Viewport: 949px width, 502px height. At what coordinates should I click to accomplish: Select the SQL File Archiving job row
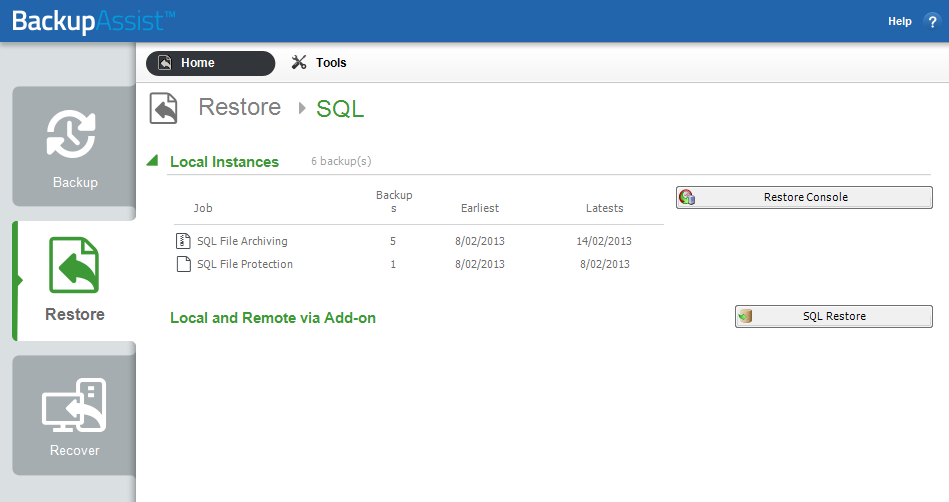tap(419, 241)
